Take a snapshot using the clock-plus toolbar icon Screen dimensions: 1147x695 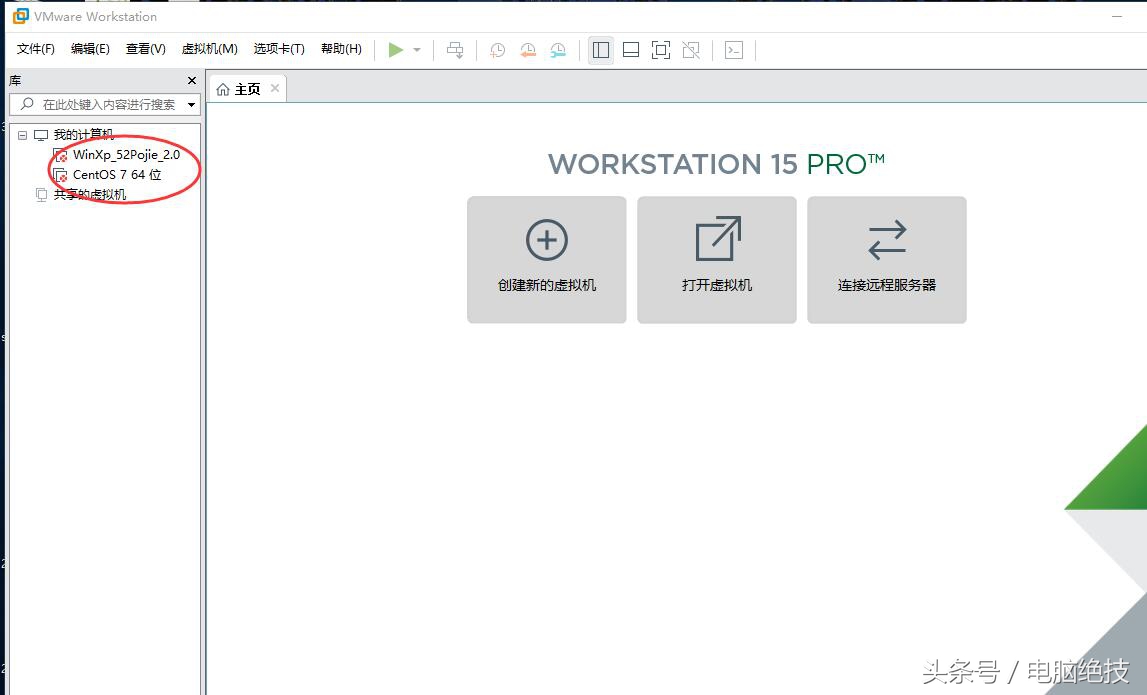(497, 49)
